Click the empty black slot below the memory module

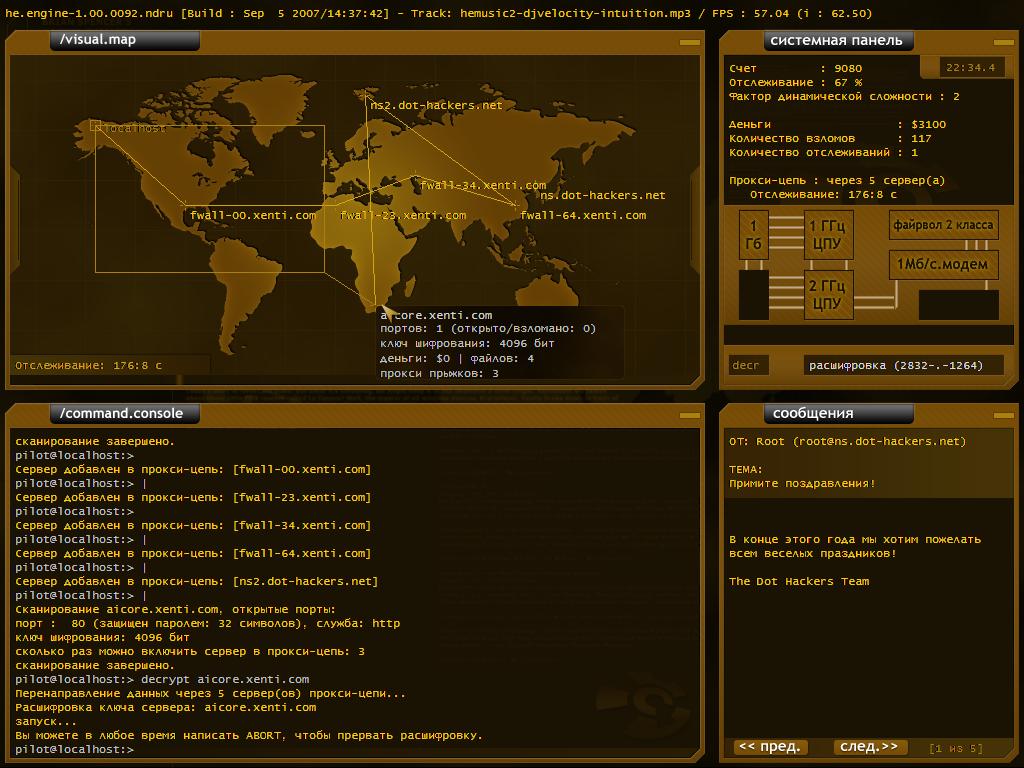[x=754, y=295]
